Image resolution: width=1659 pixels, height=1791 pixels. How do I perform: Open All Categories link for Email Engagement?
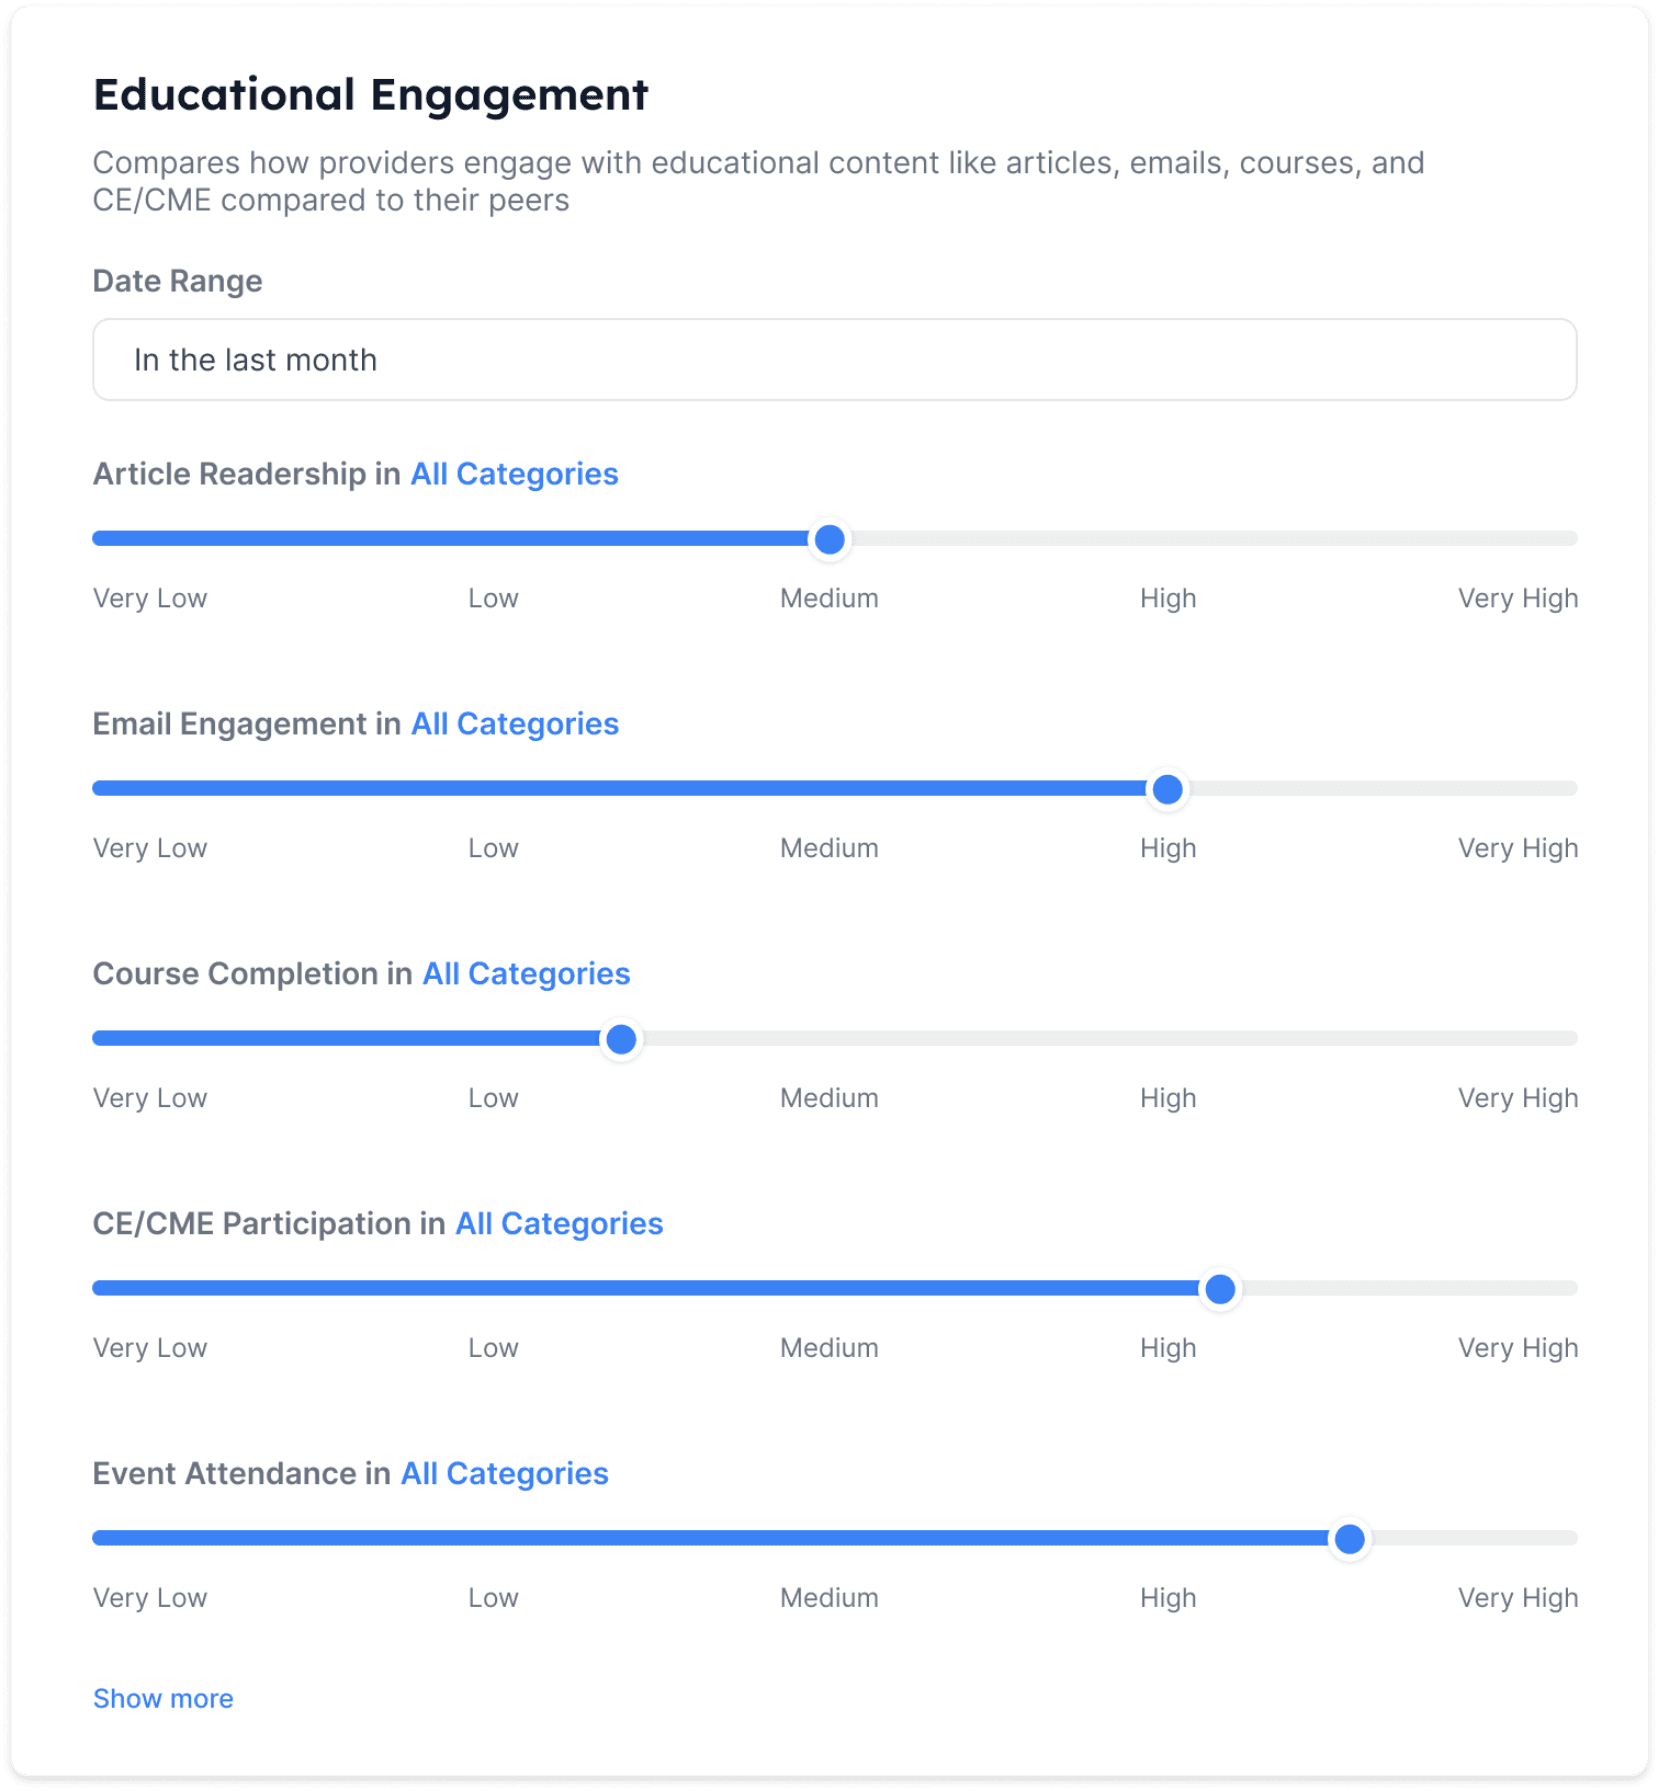(515, 724)
